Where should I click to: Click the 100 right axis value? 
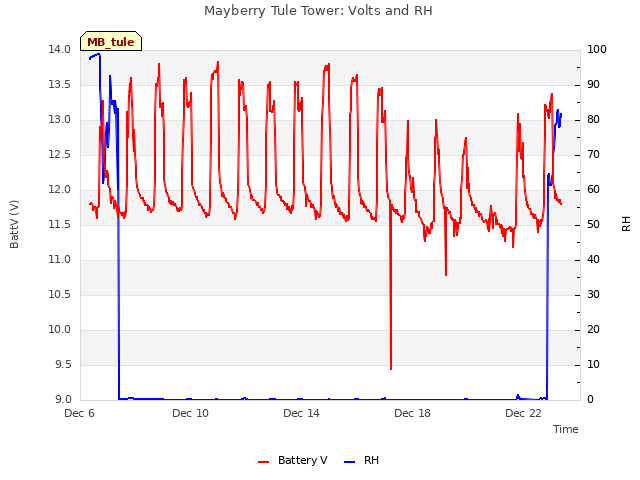(x=597, y=49)
